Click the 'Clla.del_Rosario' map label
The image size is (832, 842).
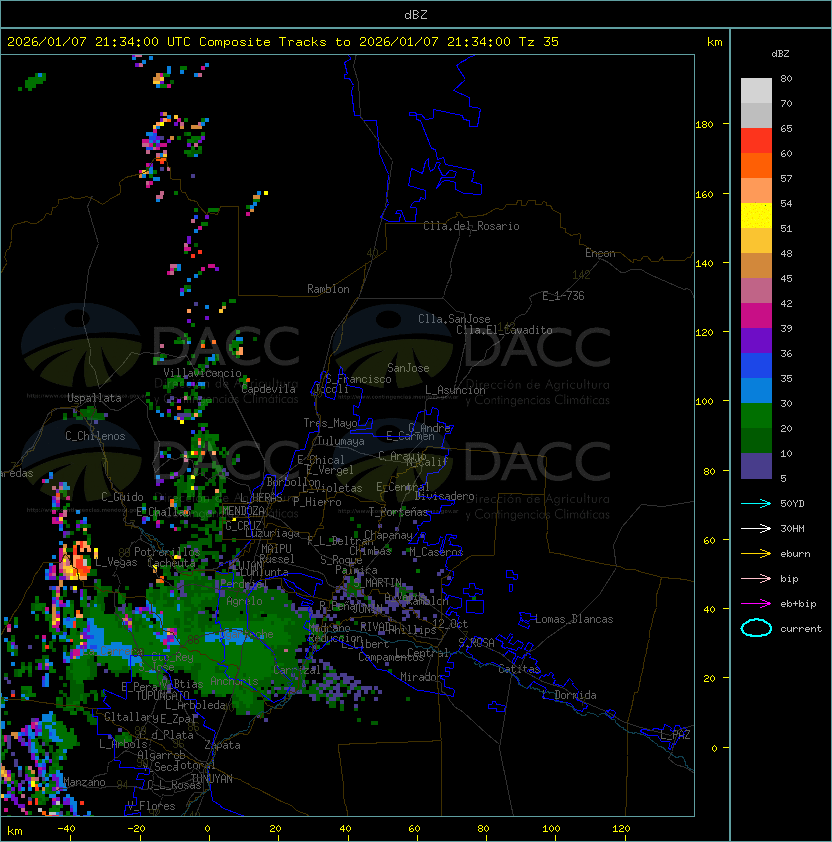click(x=471, y=226)
